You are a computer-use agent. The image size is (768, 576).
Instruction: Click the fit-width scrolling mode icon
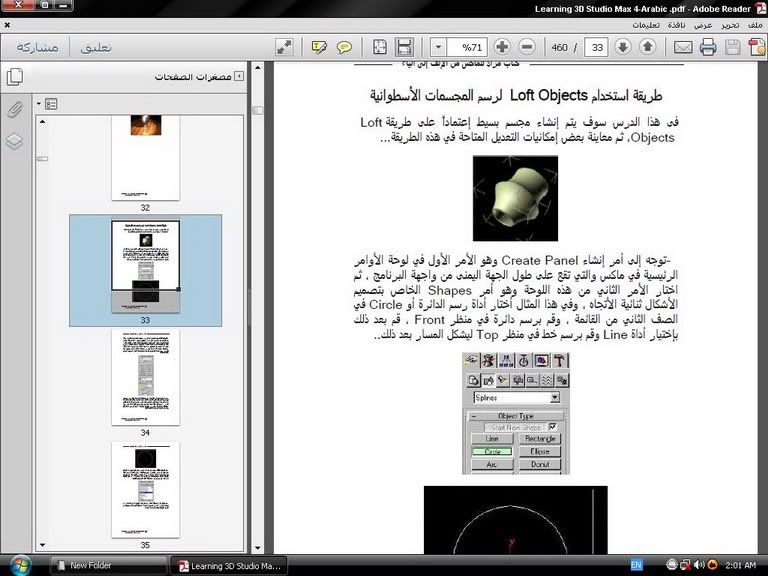pyautogui.click(x=405, y=48)
